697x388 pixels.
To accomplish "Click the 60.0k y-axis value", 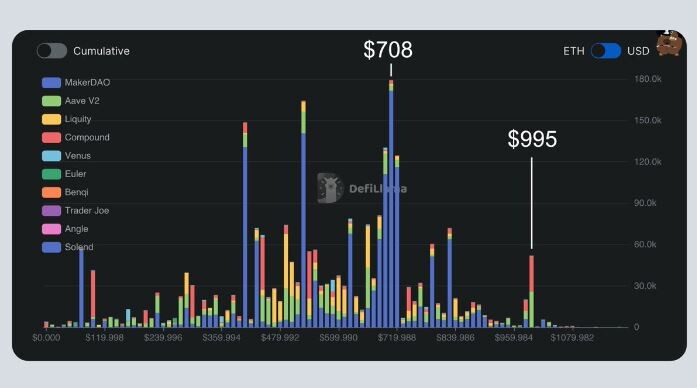I will (x=645, y=244).
